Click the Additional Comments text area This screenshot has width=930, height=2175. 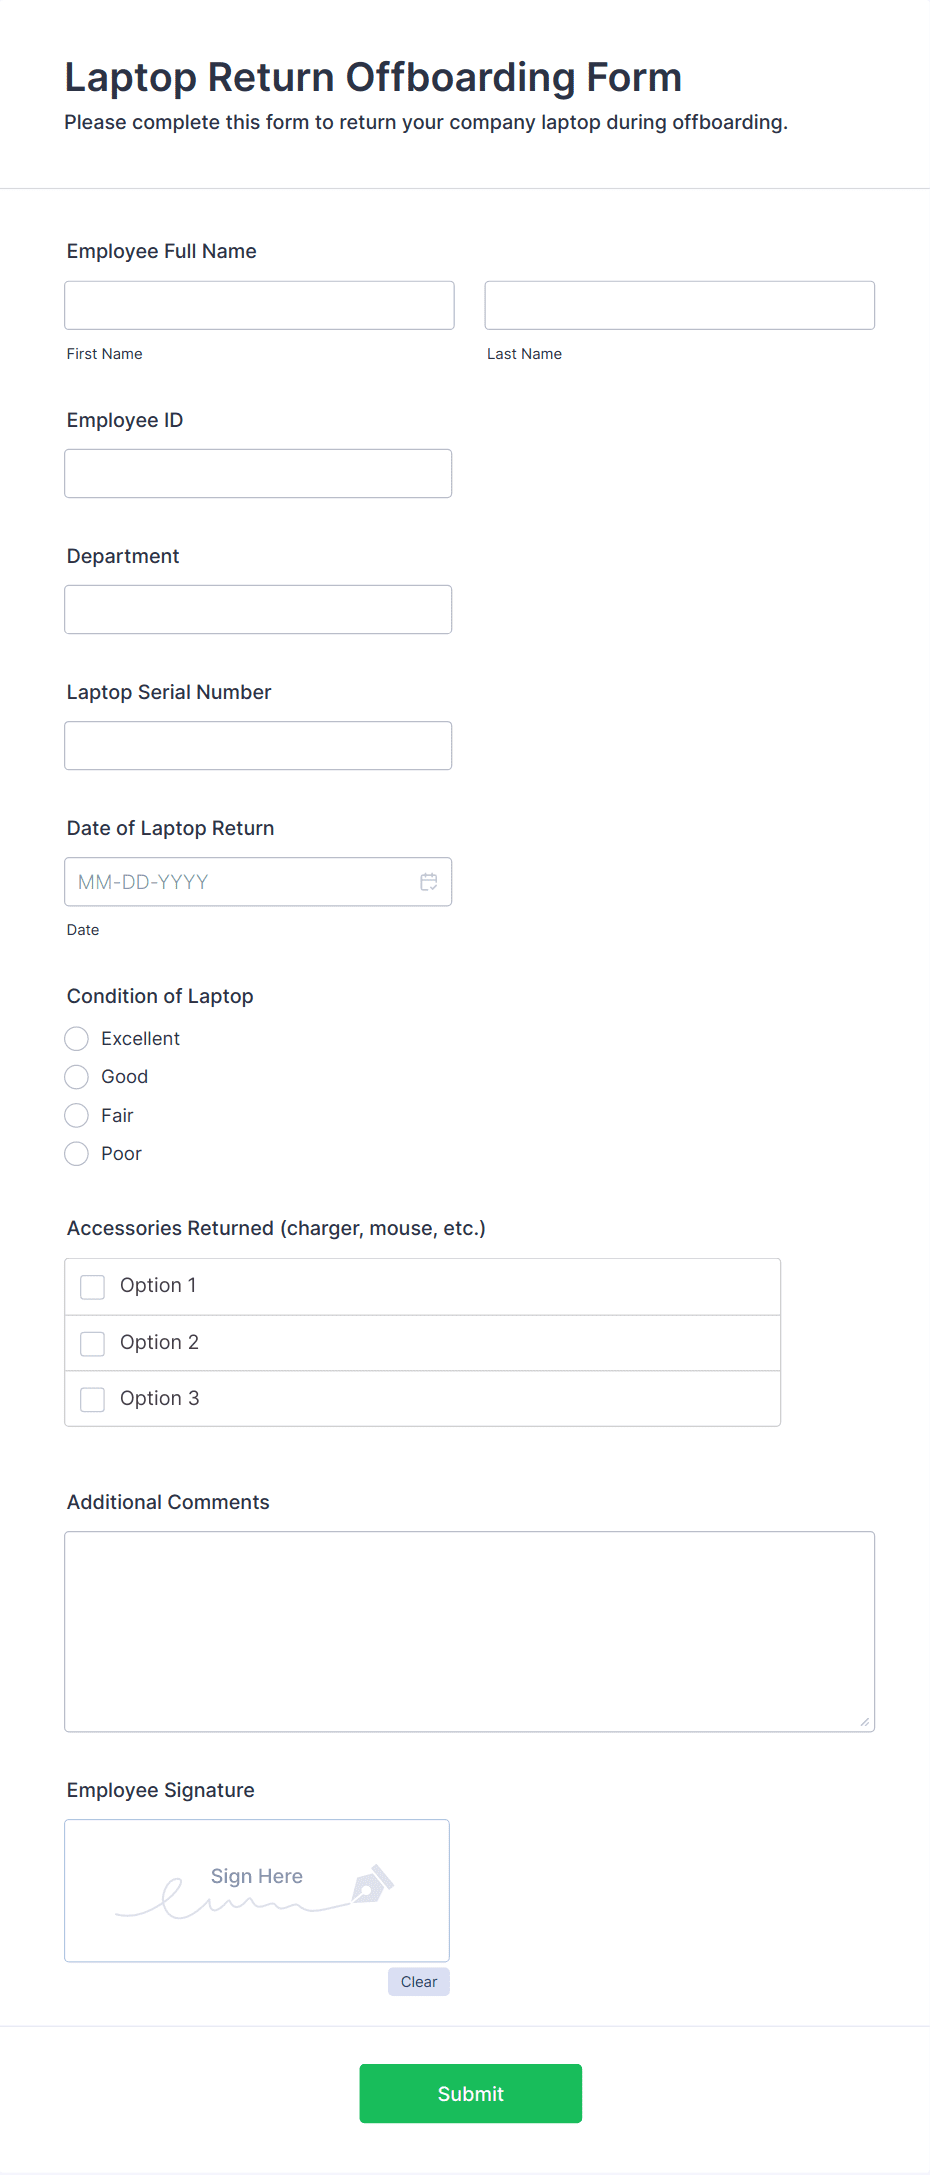[x=469, y=1631]
